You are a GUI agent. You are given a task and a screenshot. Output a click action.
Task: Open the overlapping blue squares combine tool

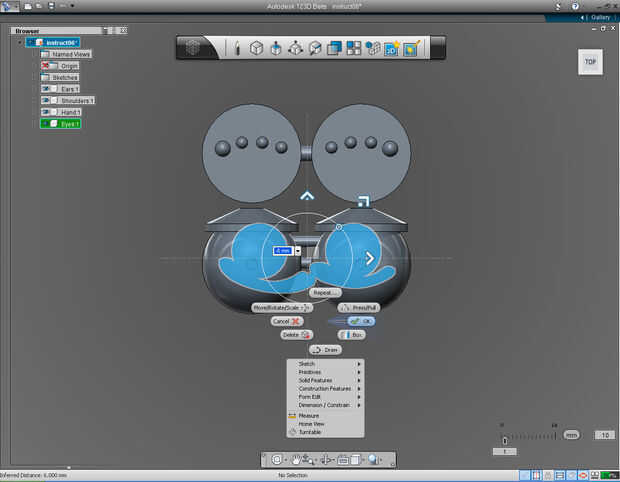[x=334, y=48]
